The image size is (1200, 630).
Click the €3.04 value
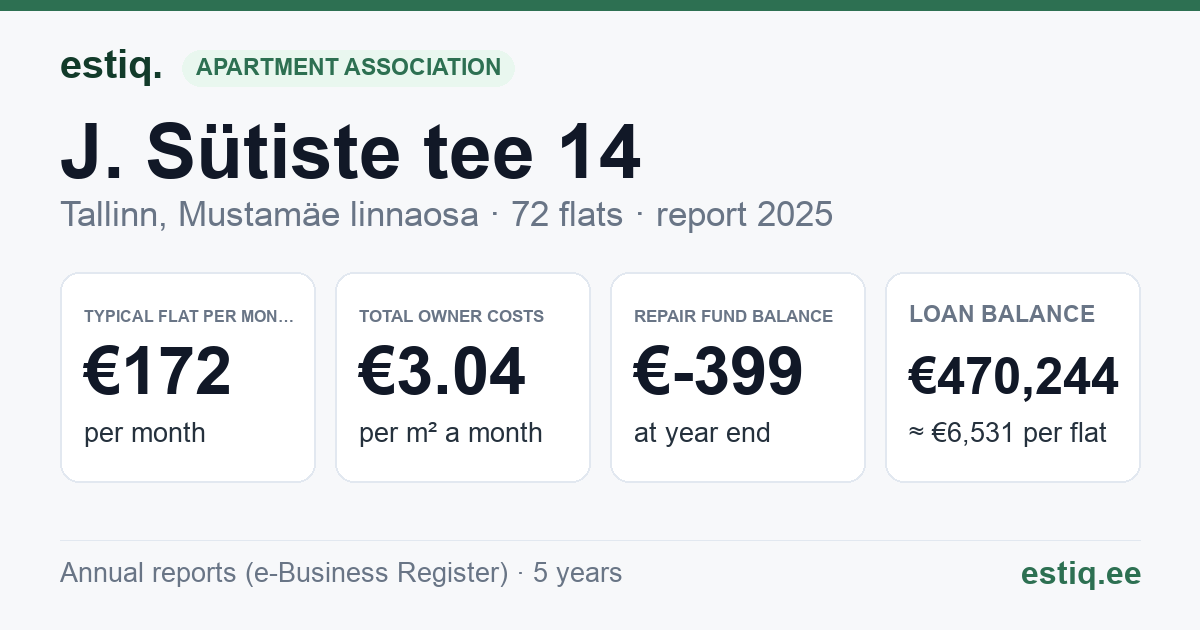pos(442,371)
